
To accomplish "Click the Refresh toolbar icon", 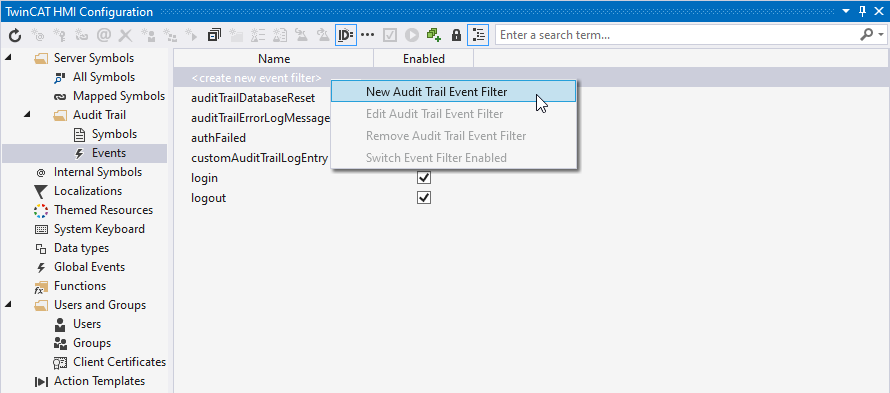I will [x=15, y=36].
